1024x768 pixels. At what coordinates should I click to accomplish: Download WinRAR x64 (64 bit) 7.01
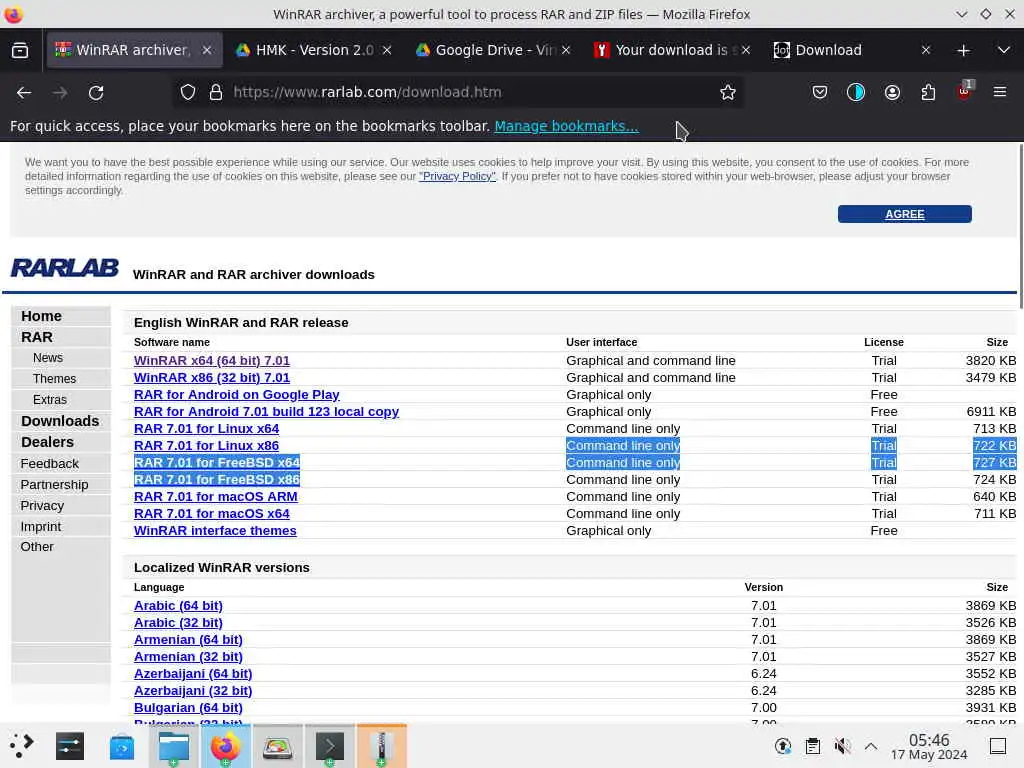pyautogui.click(x=212, y=360)
